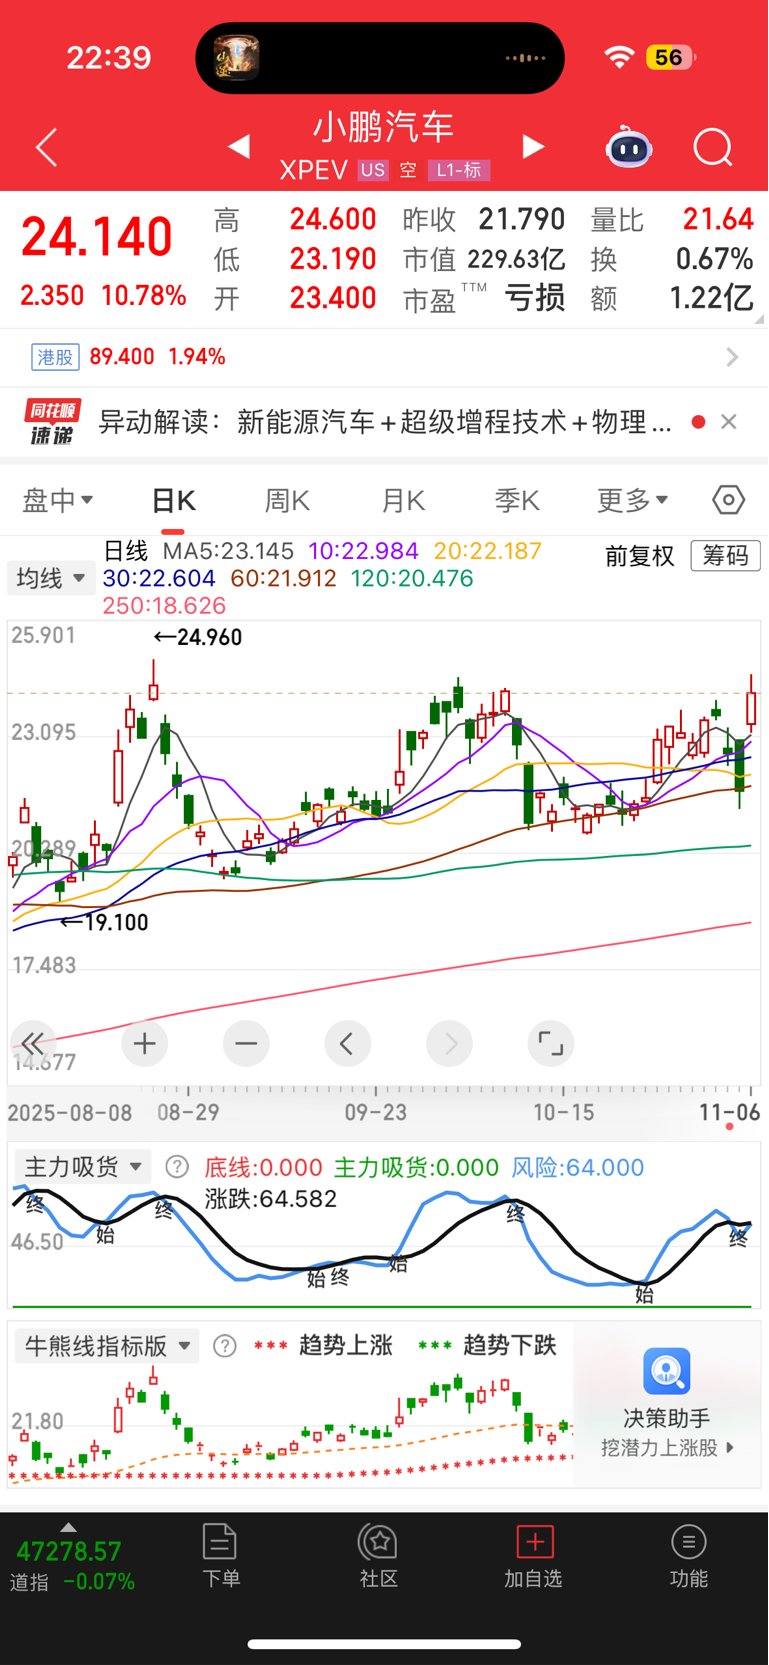The image size is (769, 1665).
Task: Move chart right with arrow button
Action: (x=450, y=1044)
